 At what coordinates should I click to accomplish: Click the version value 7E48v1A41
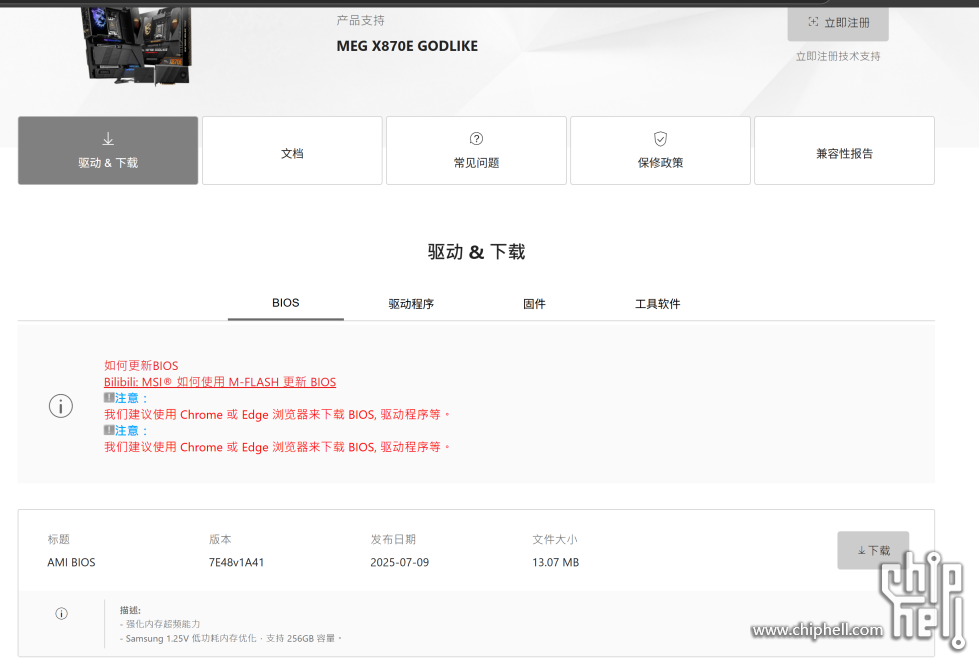point(236,563)
